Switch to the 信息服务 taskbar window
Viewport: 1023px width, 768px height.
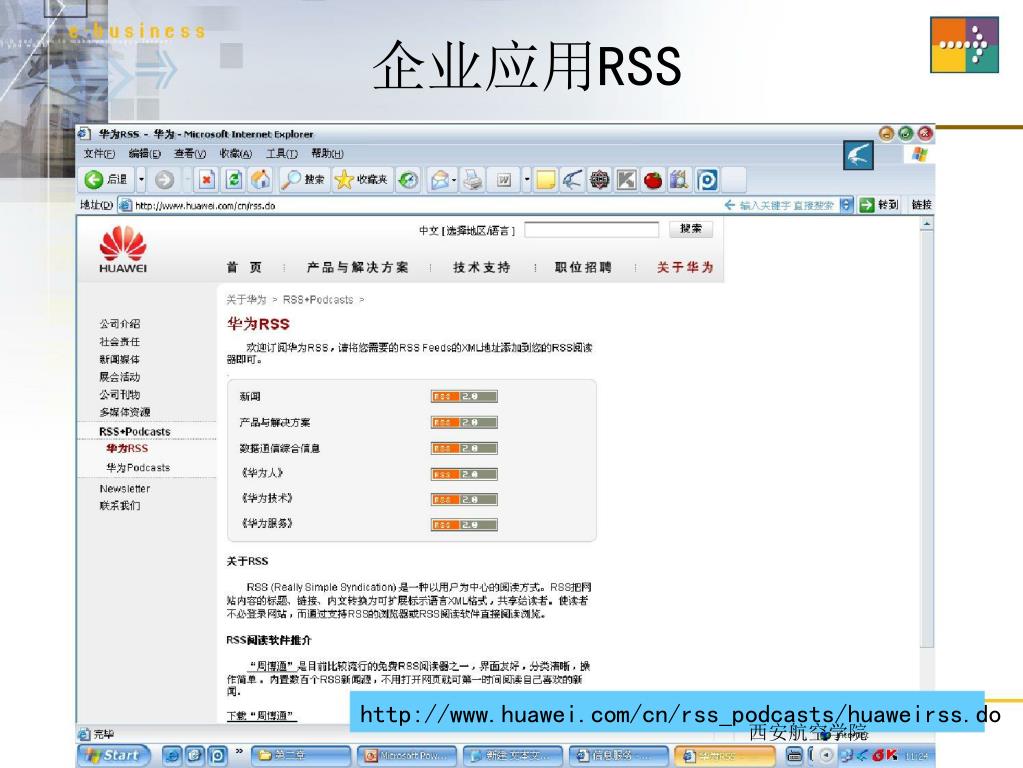tap(618, 756)
